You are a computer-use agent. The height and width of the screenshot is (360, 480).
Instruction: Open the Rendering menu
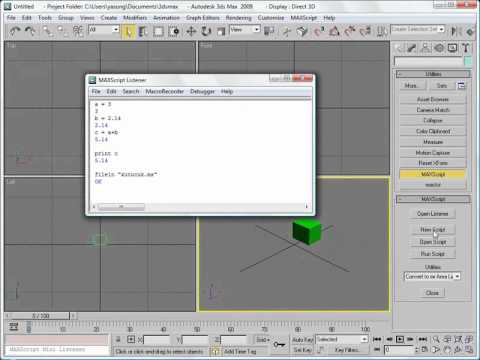coord(238,18)
